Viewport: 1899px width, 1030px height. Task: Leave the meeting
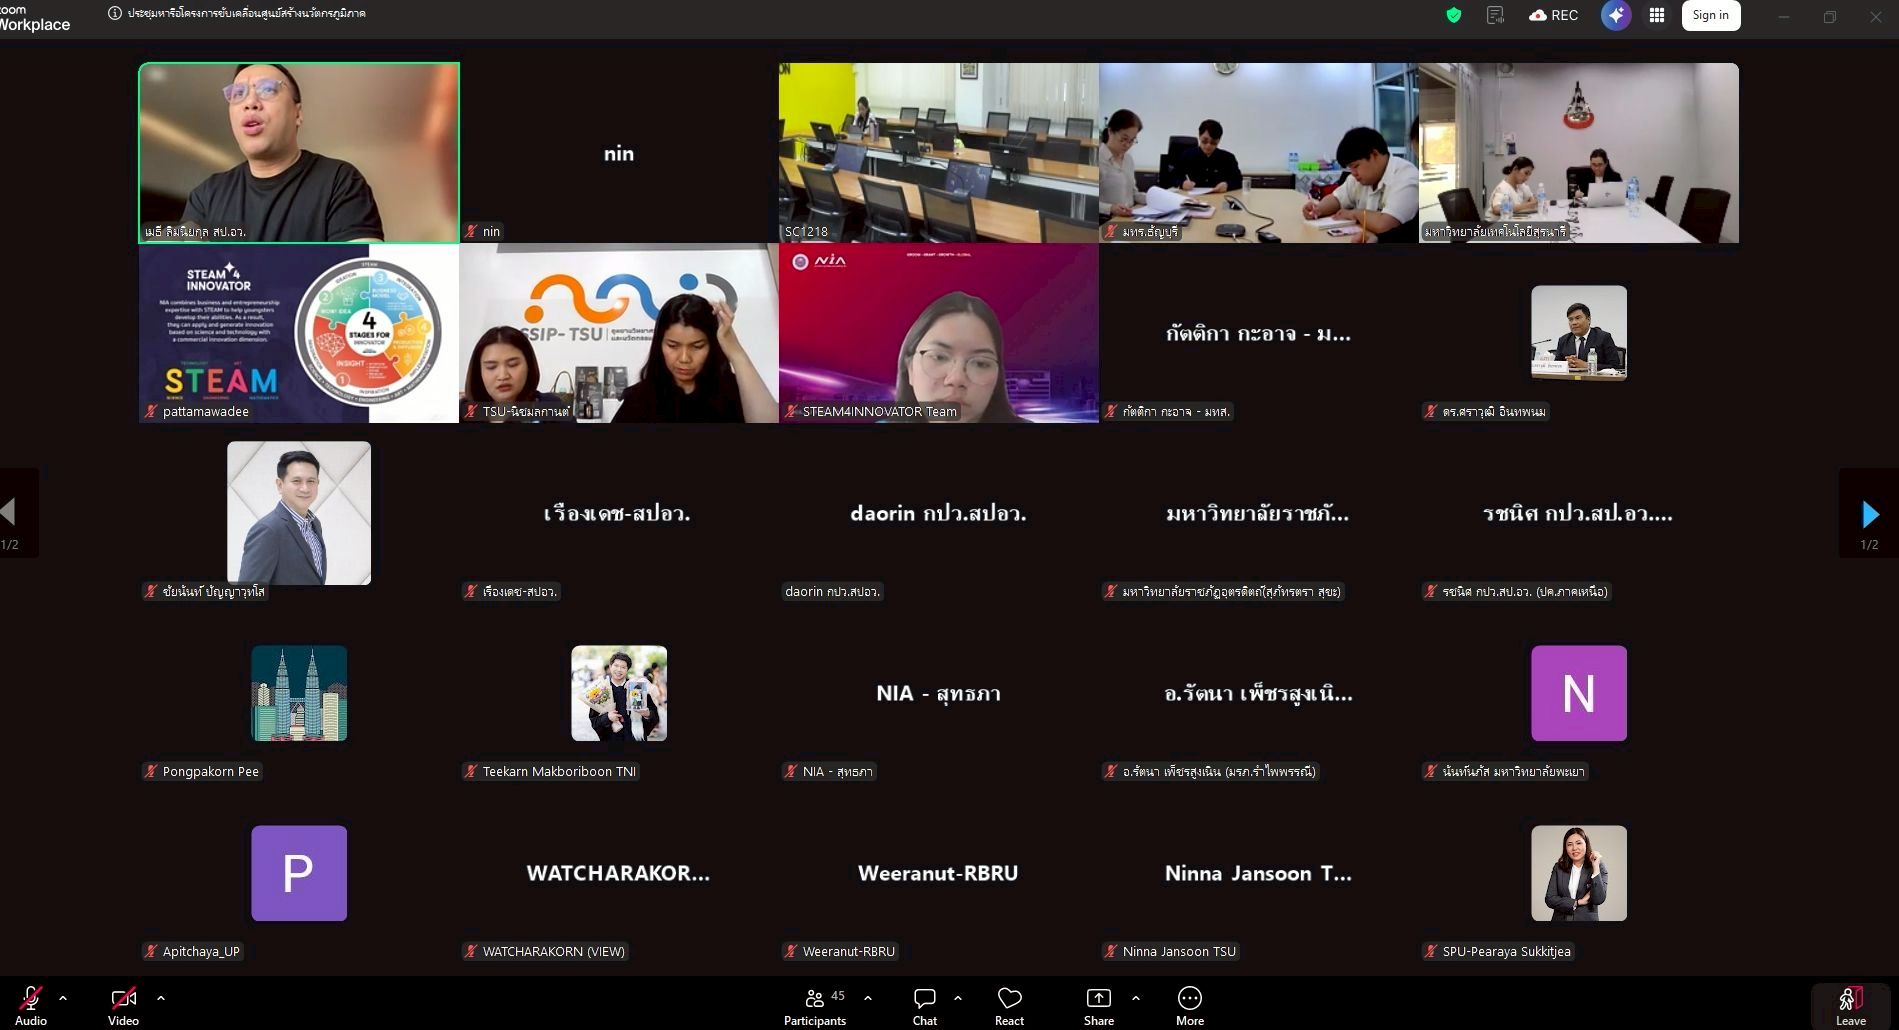point(1850,1005)
